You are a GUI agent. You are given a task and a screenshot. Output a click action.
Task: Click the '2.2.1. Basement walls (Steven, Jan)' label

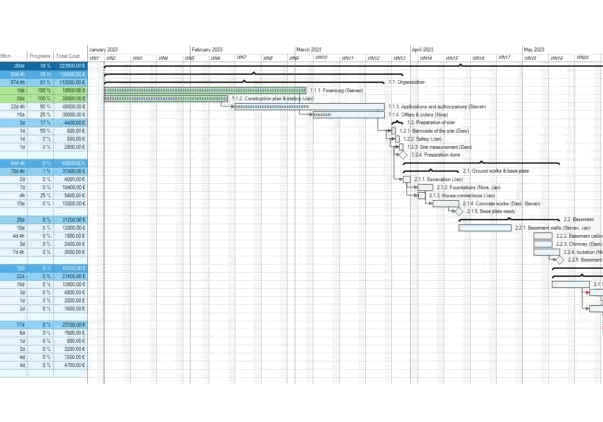click(553, 228)
